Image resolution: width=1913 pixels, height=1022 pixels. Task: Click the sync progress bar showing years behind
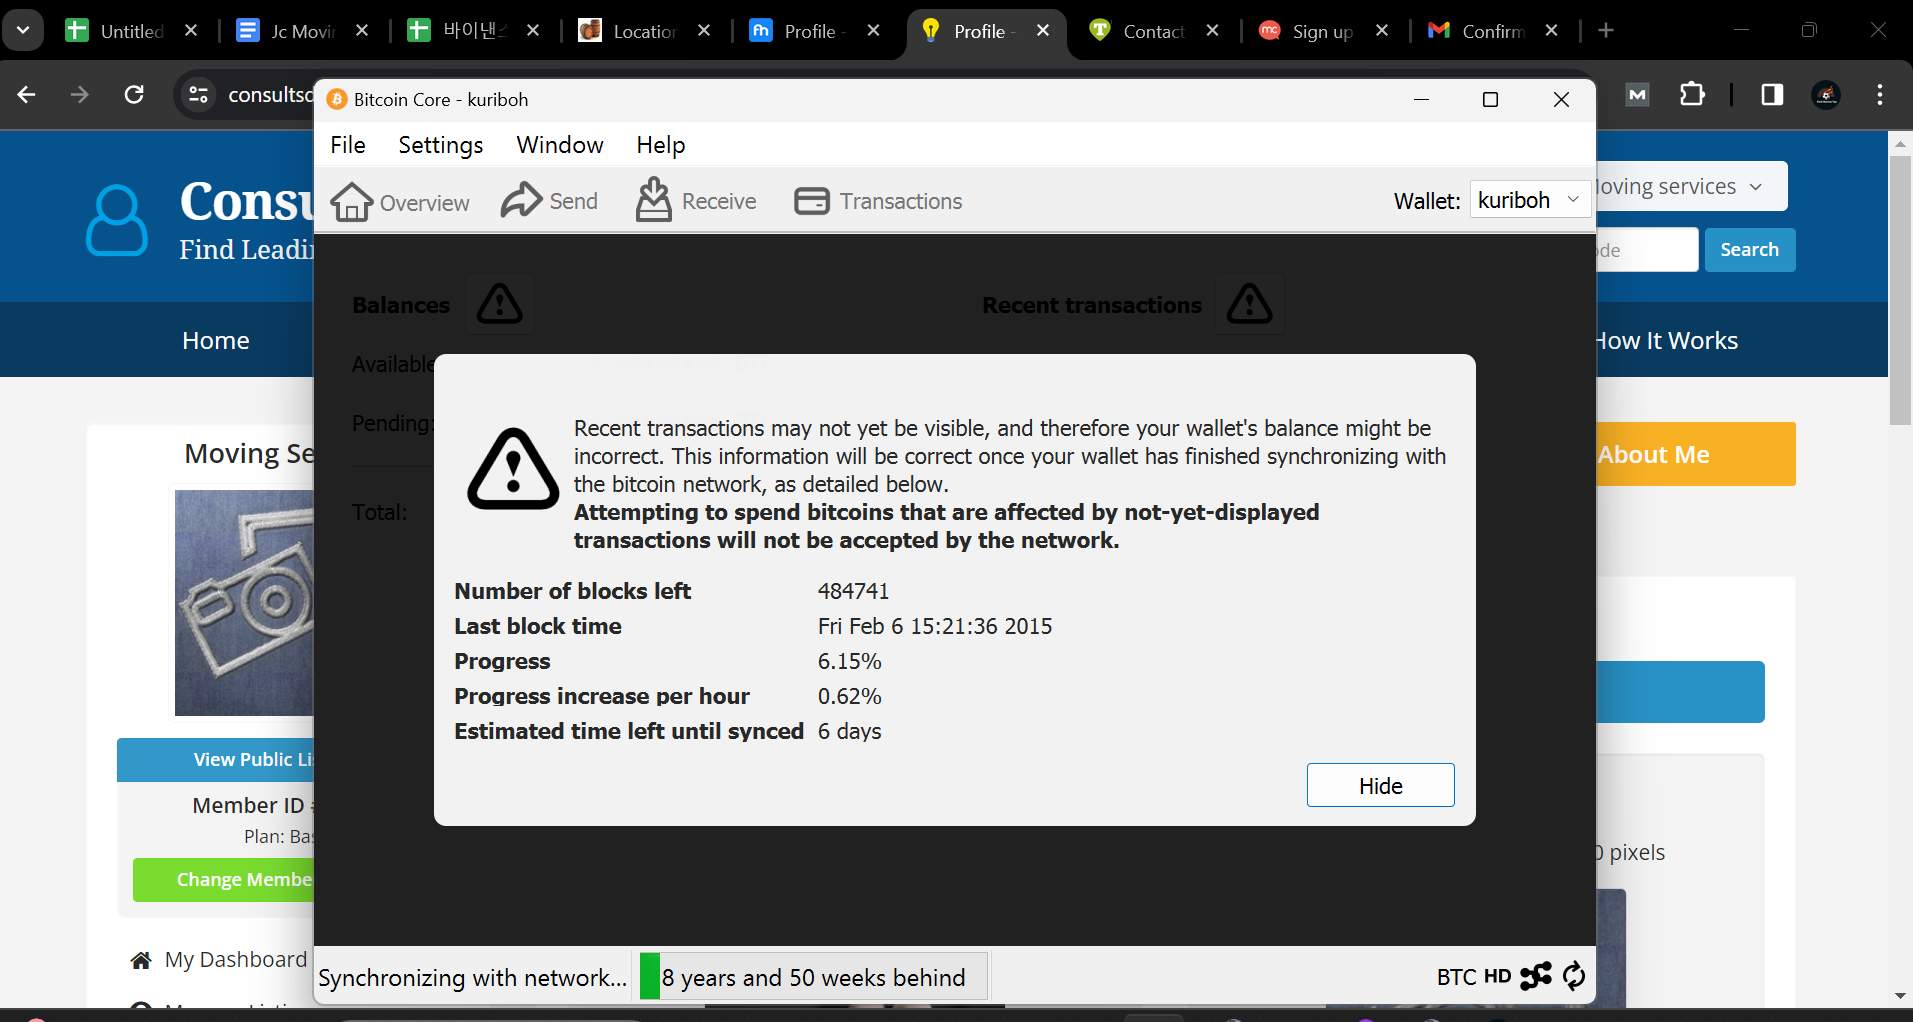(x=812, y=977)
